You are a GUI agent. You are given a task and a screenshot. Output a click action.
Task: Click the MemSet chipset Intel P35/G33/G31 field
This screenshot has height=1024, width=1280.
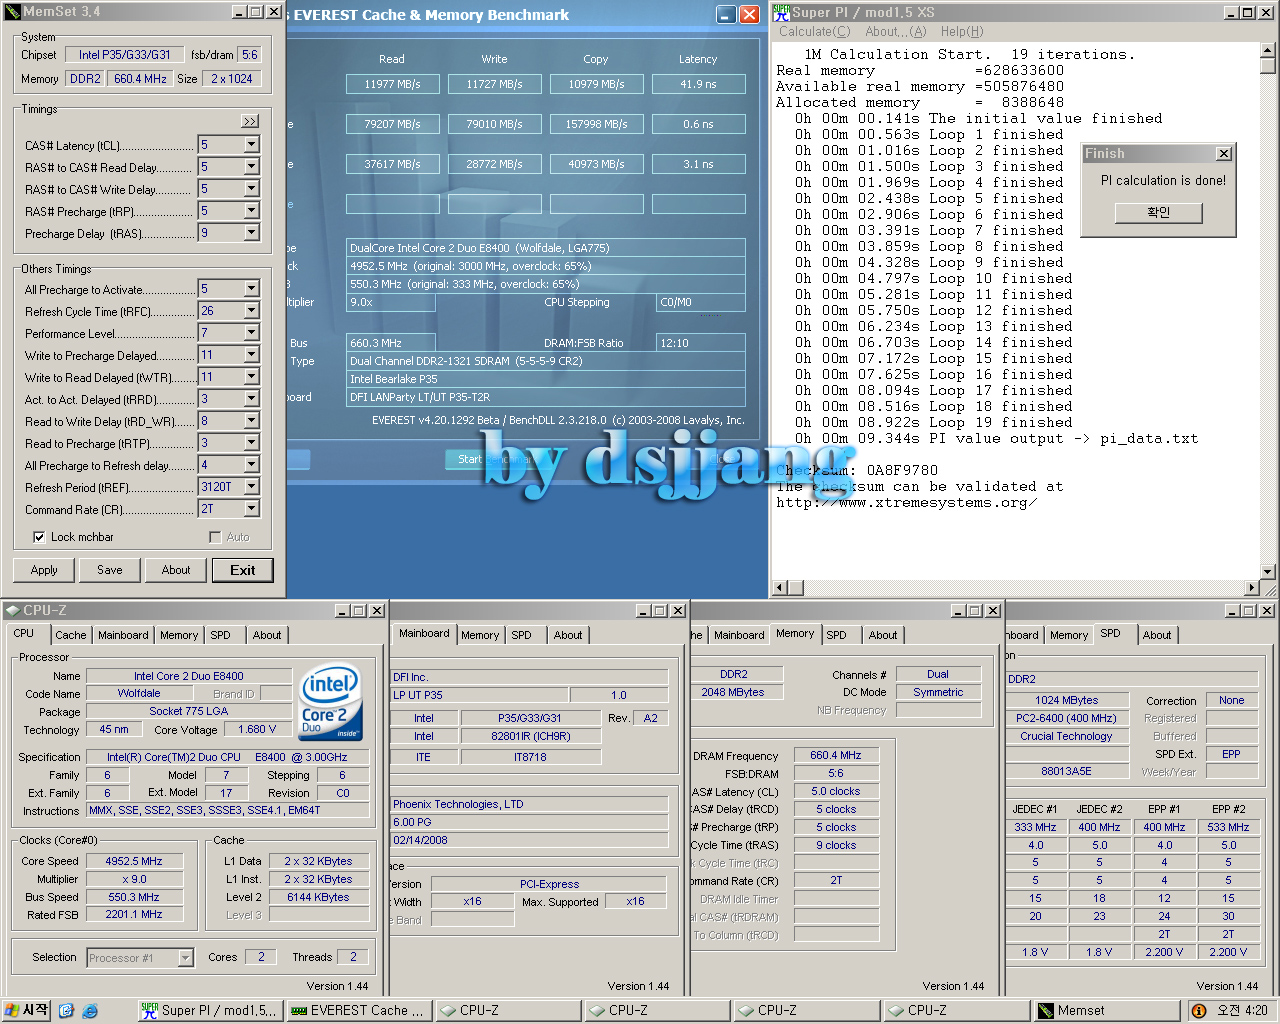tap(125, 55)
